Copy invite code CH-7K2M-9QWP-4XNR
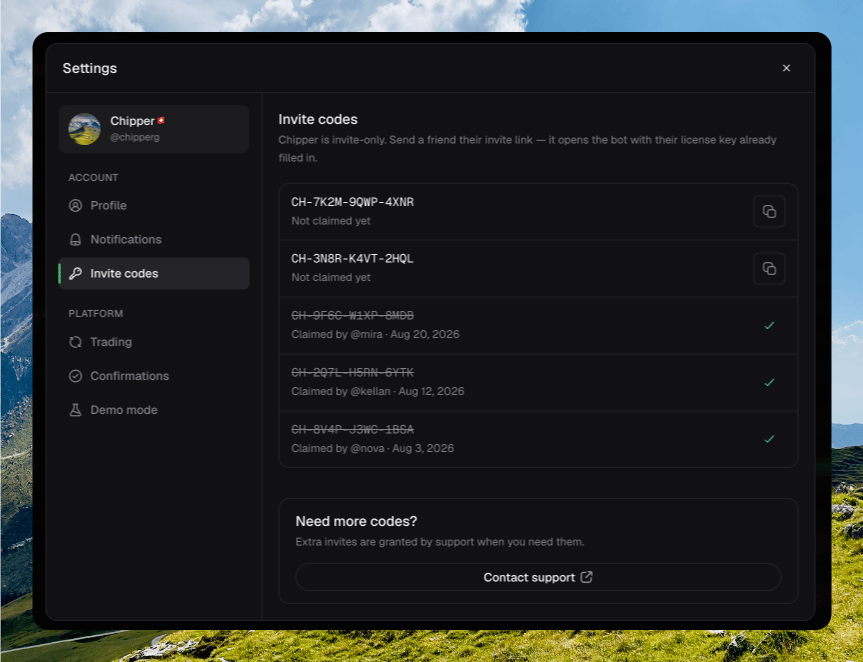The height and width of the screenshot is (662, 863). [769, 211]
